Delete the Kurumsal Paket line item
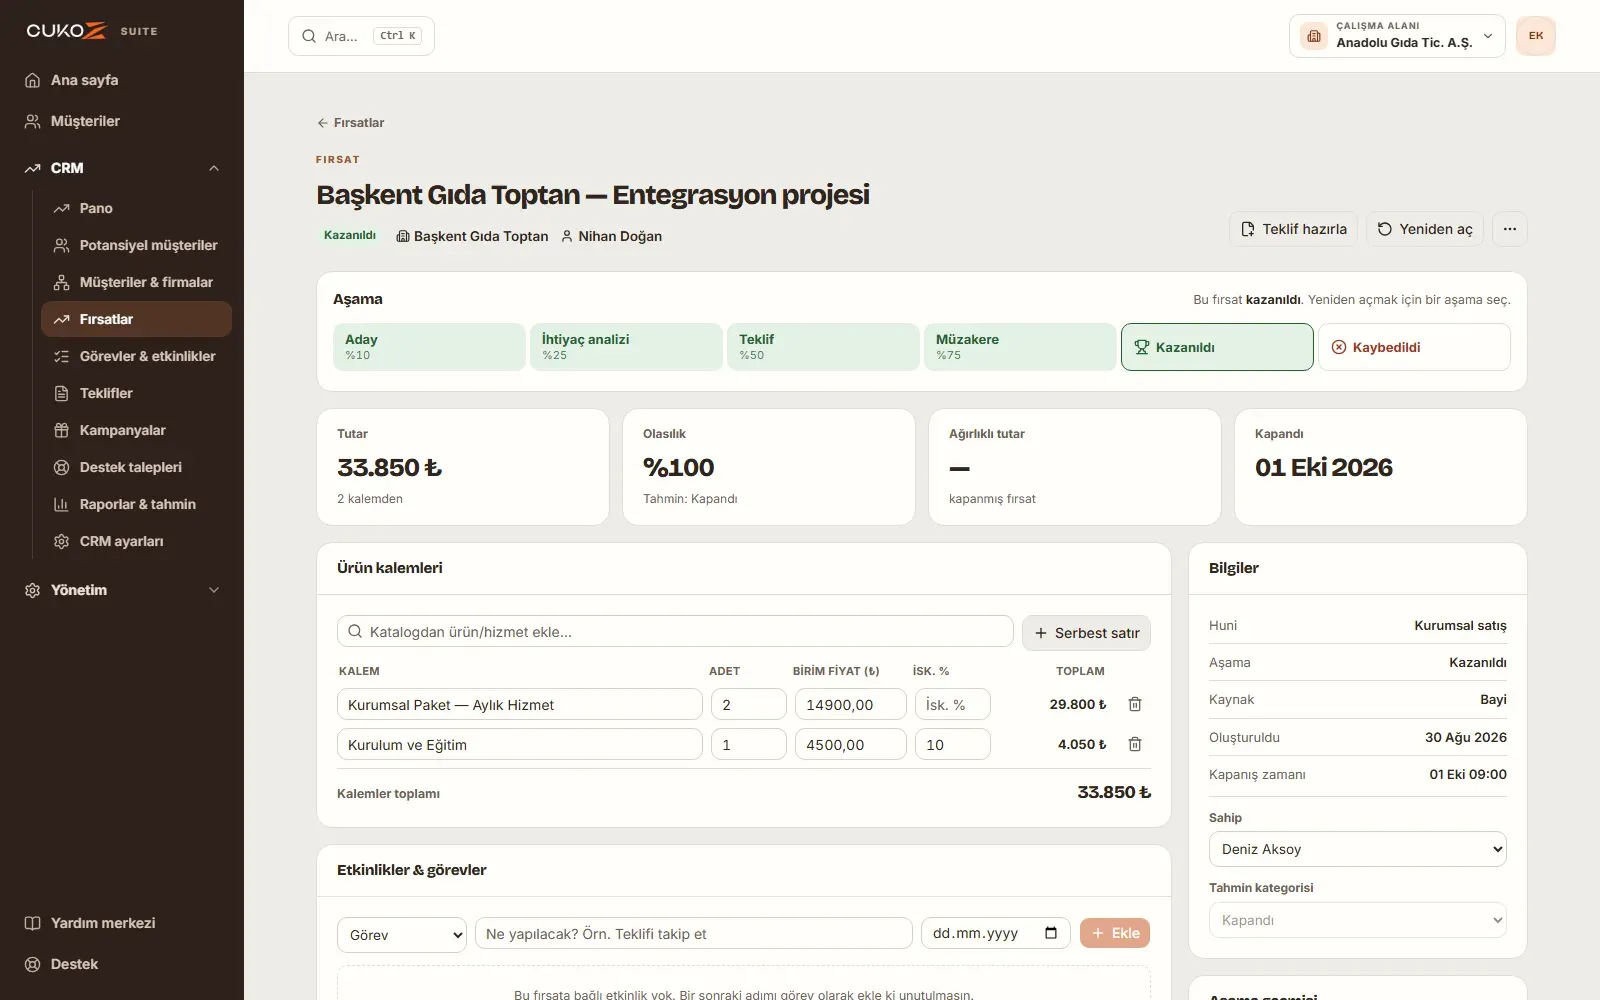Screen dimensions: 1600x1000 pos(1135,704)
